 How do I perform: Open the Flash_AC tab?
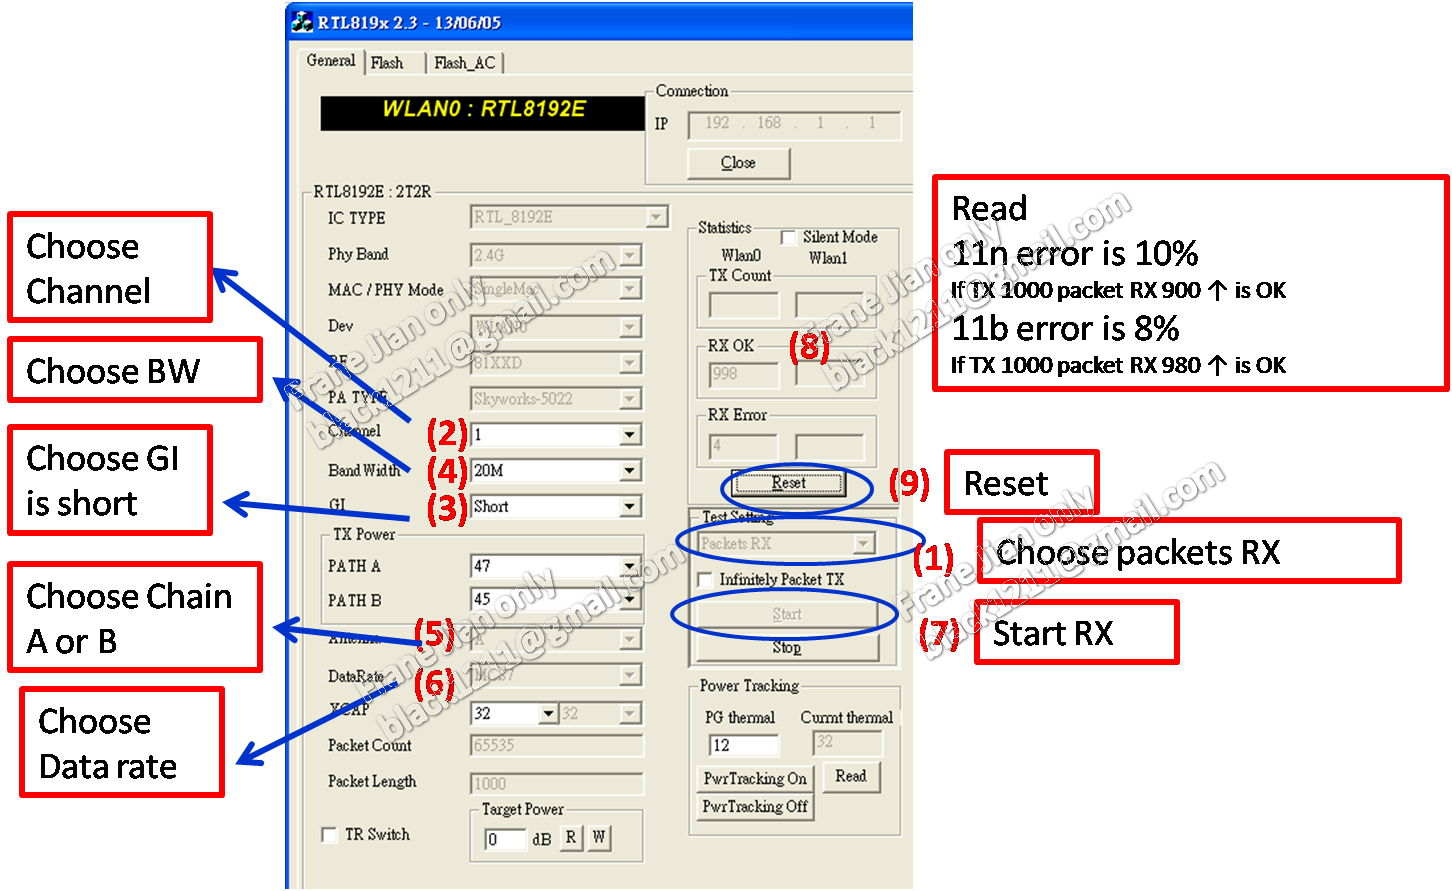coord(465,63)
